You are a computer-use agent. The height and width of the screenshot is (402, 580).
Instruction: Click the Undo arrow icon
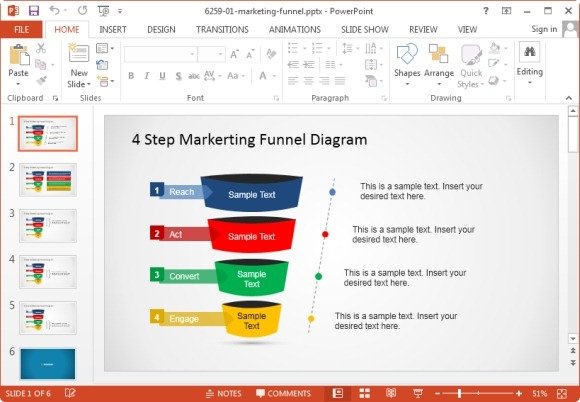click(x=54, y=10)
